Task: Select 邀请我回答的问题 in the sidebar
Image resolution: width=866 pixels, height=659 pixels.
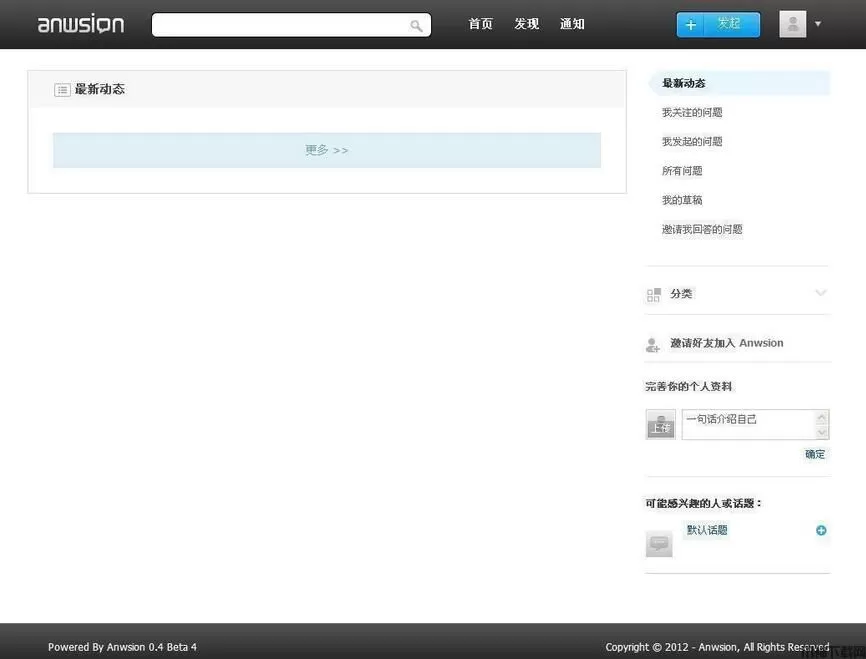Action: coord(702,229)
